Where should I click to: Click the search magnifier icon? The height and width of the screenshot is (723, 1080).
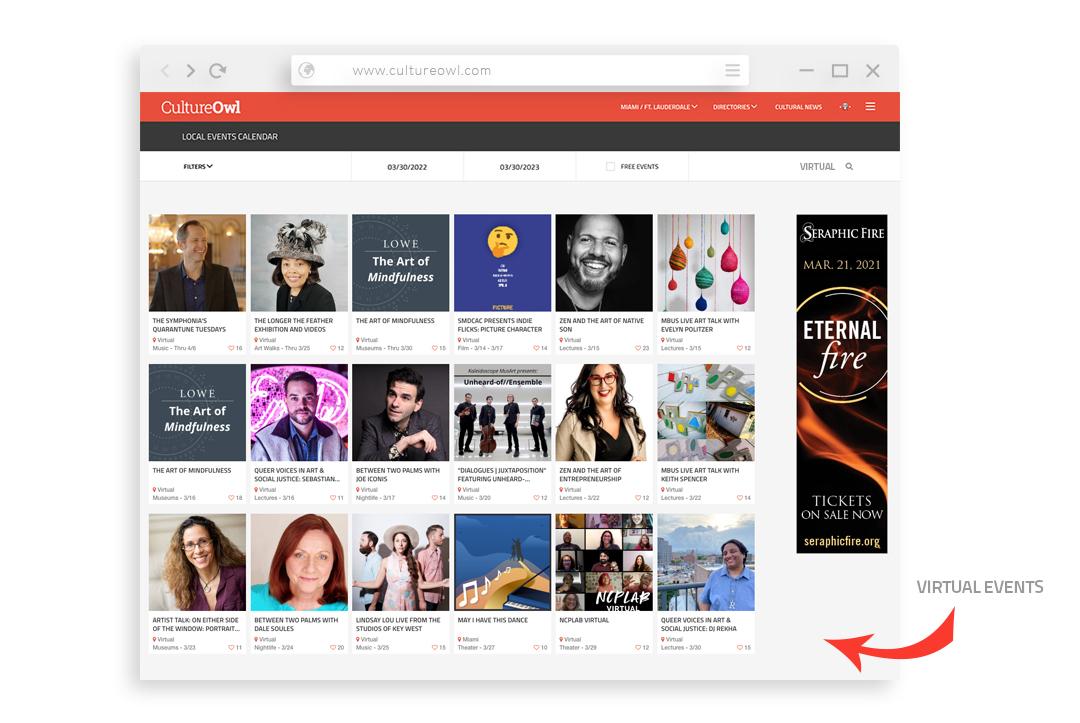point(849,167)
